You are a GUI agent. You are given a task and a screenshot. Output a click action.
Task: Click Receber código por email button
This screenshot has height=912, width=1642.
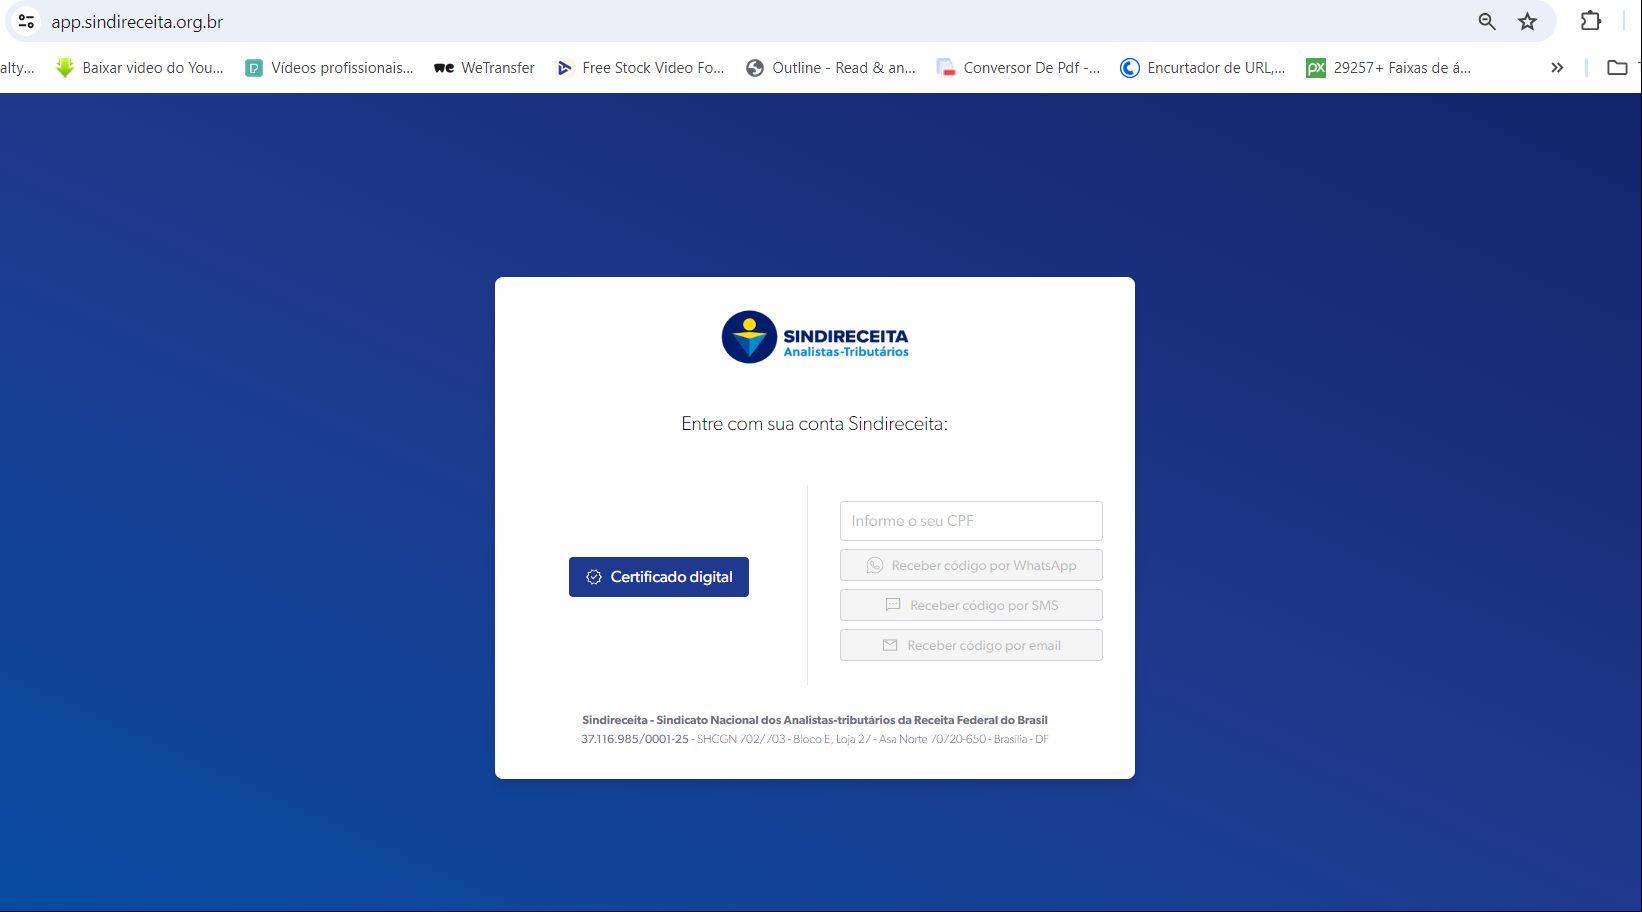[x=971, y=645]
